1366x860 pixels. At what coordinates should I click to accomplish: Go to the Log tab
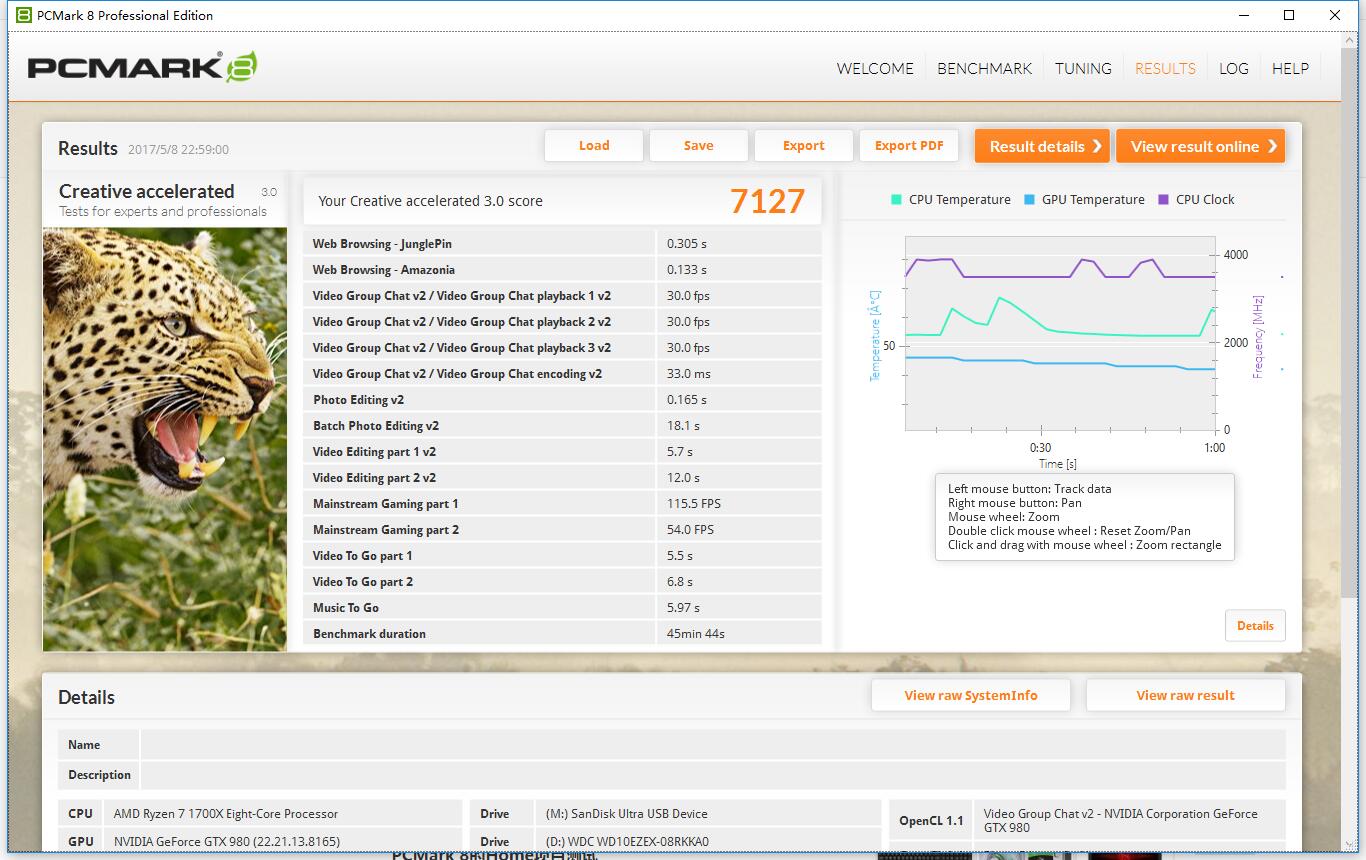pos(1233,68)
